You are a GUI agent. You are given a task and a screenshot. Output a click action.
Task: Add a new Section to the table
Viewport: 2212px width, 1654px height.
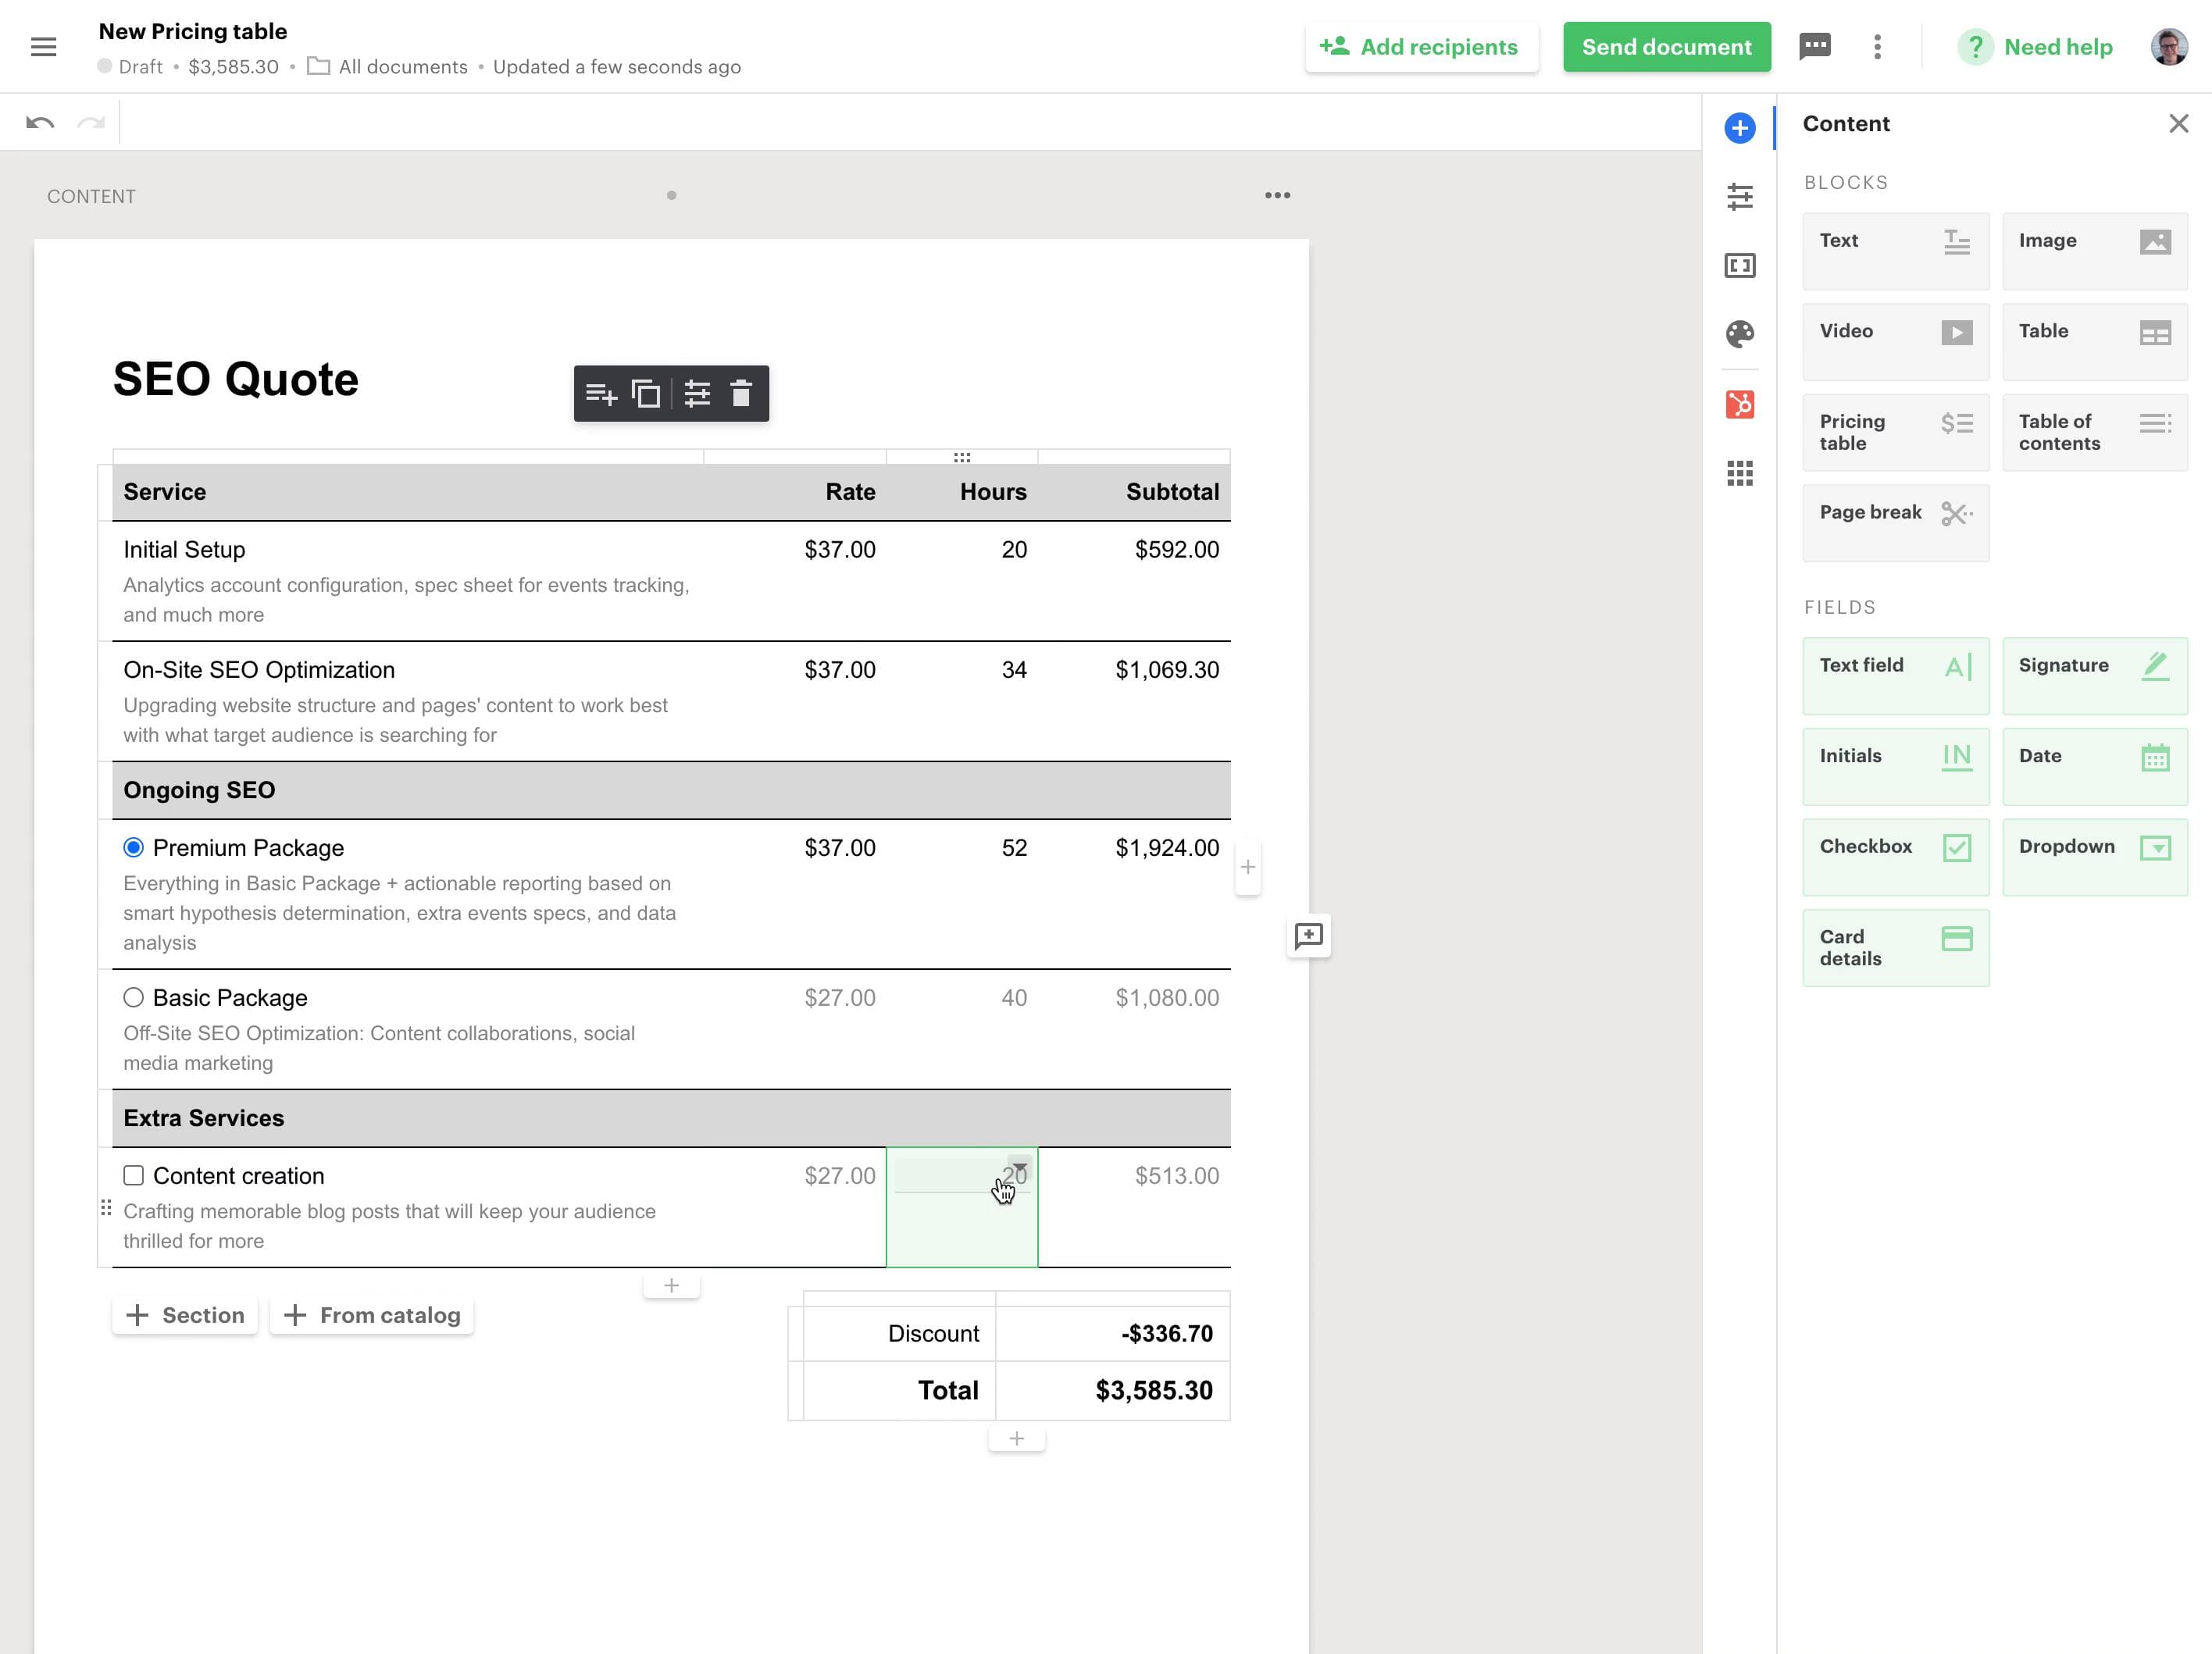[x=185, y=1315]
